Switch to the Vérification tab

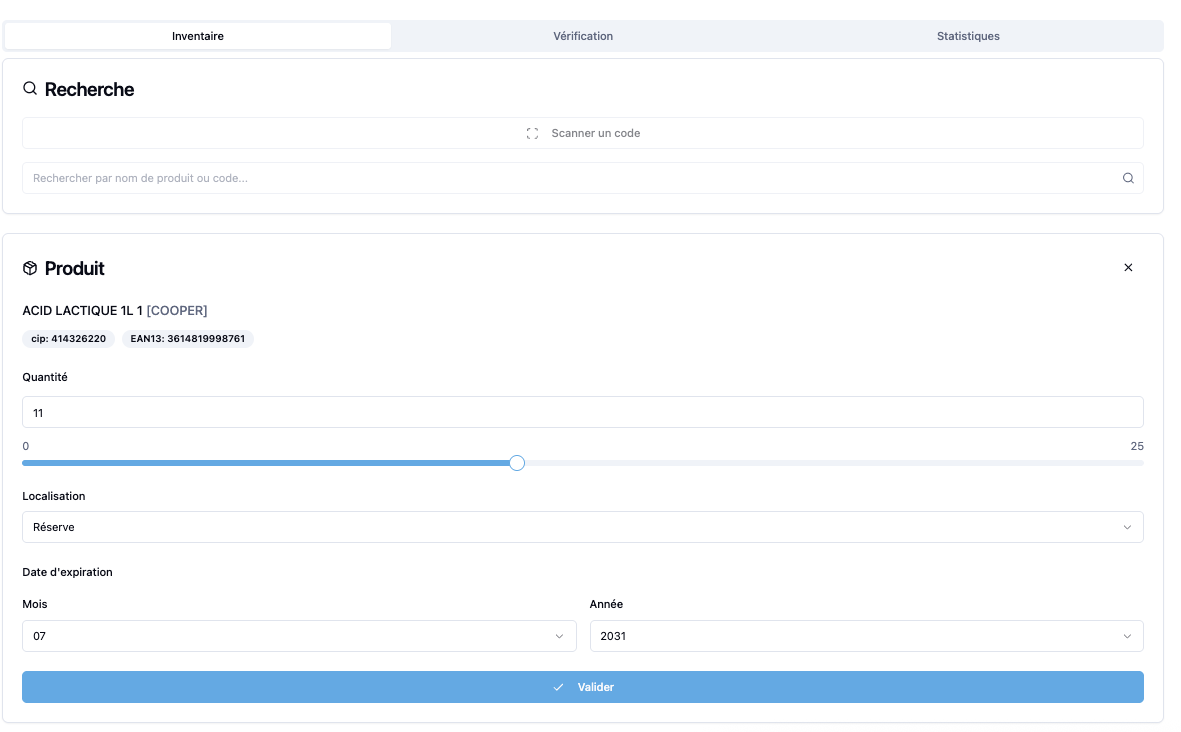coord(583,36)
